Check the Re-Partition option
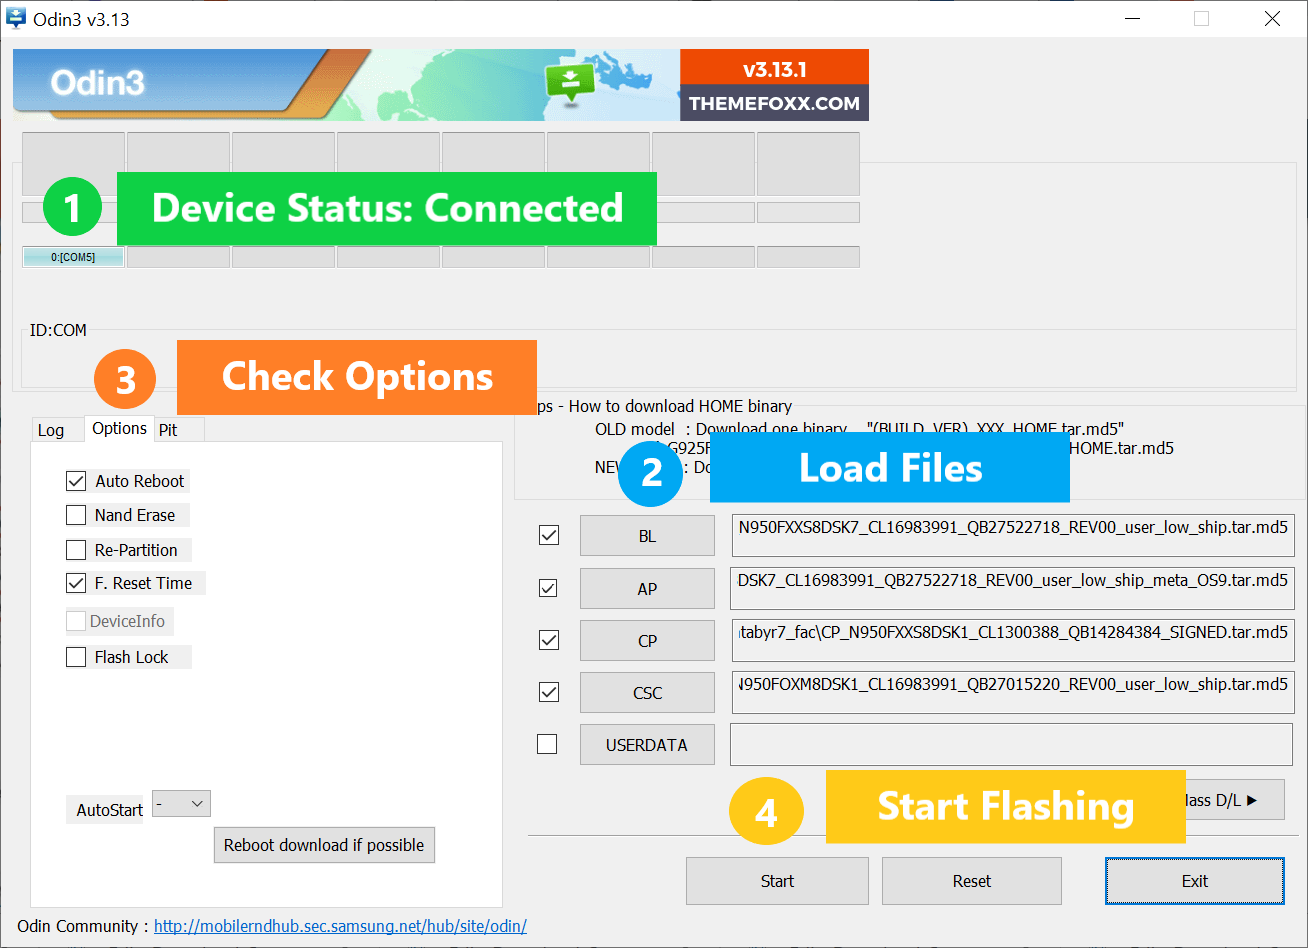Image resolution: width=1308 pixels, height=948 pixels. tap(76, 550)
